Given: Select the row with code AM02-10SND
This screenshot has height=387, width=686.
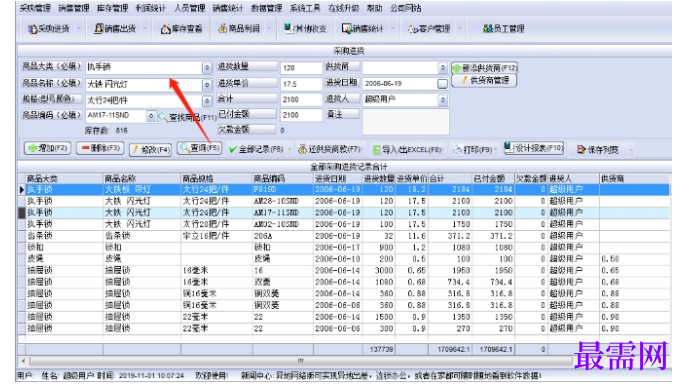Looking at the screenshot, I should [x=343, y=224].
